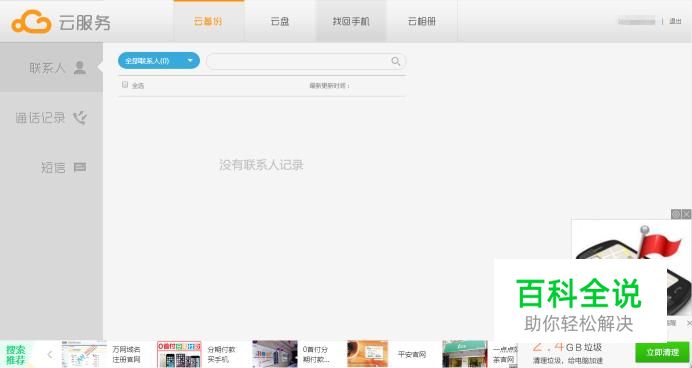The image size is (692, 368).
Task: Click the 退出 logout link
Action: click(x=675, y=21)
